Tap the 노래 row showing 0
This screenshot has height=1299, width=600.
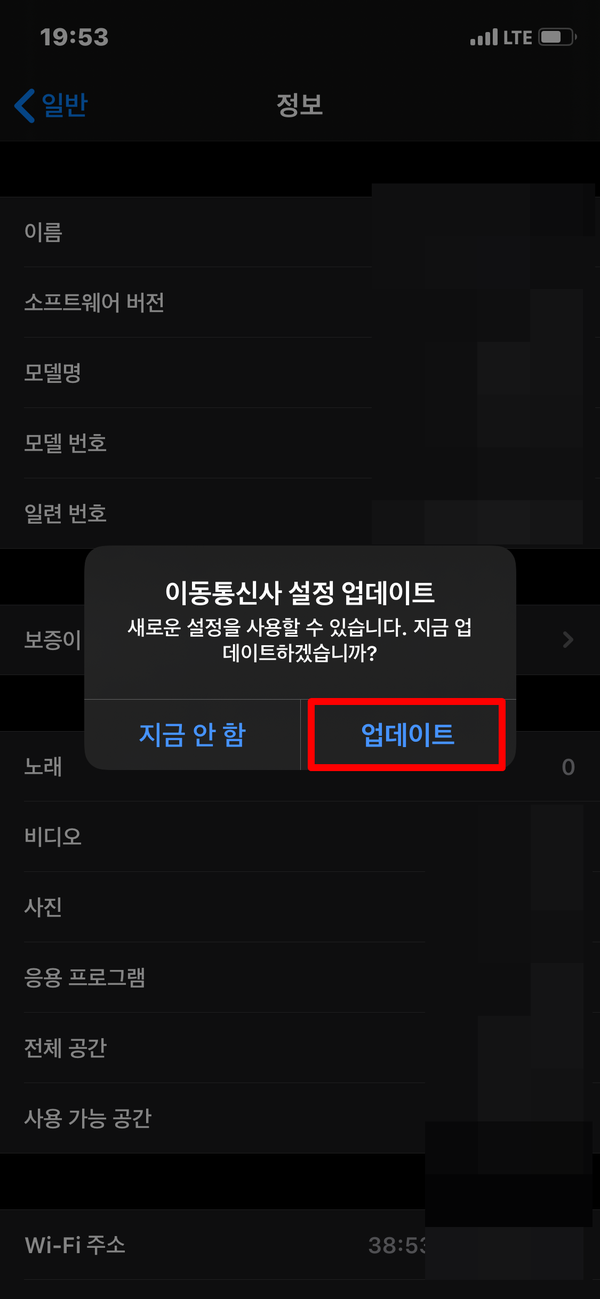point(300,767)
